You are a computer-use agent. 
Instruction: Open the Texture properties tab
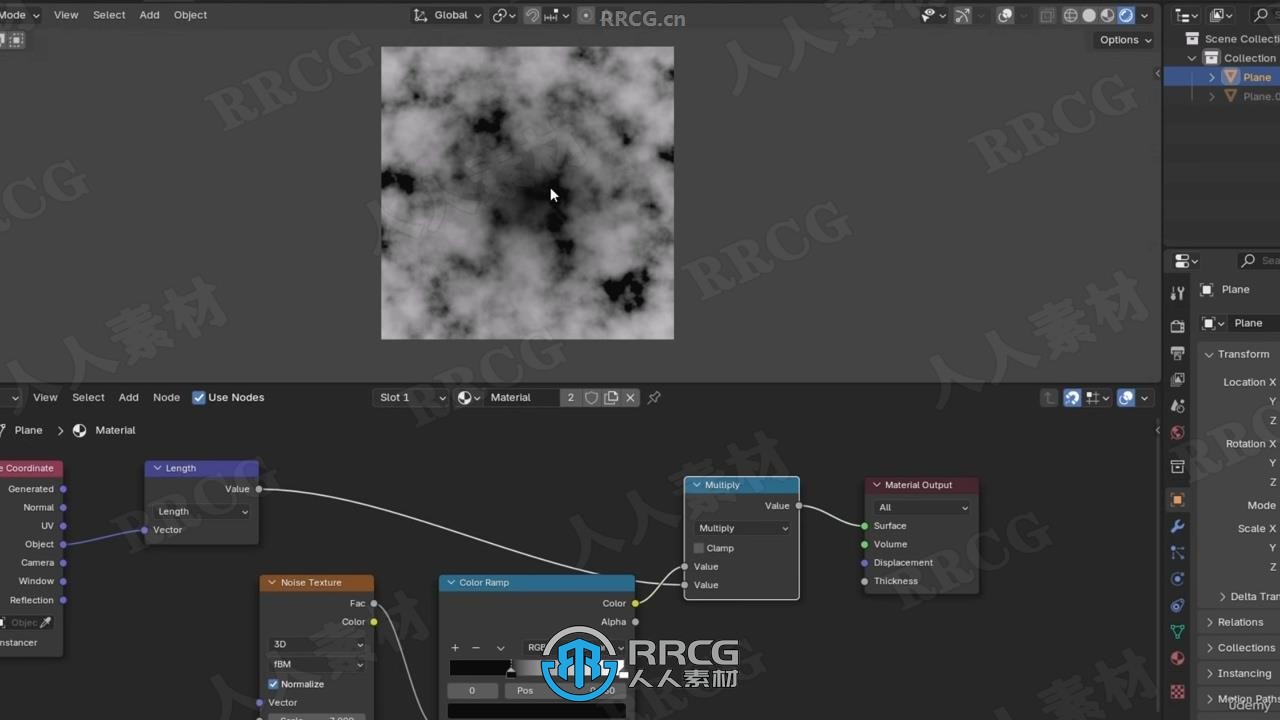point(1177,691)
